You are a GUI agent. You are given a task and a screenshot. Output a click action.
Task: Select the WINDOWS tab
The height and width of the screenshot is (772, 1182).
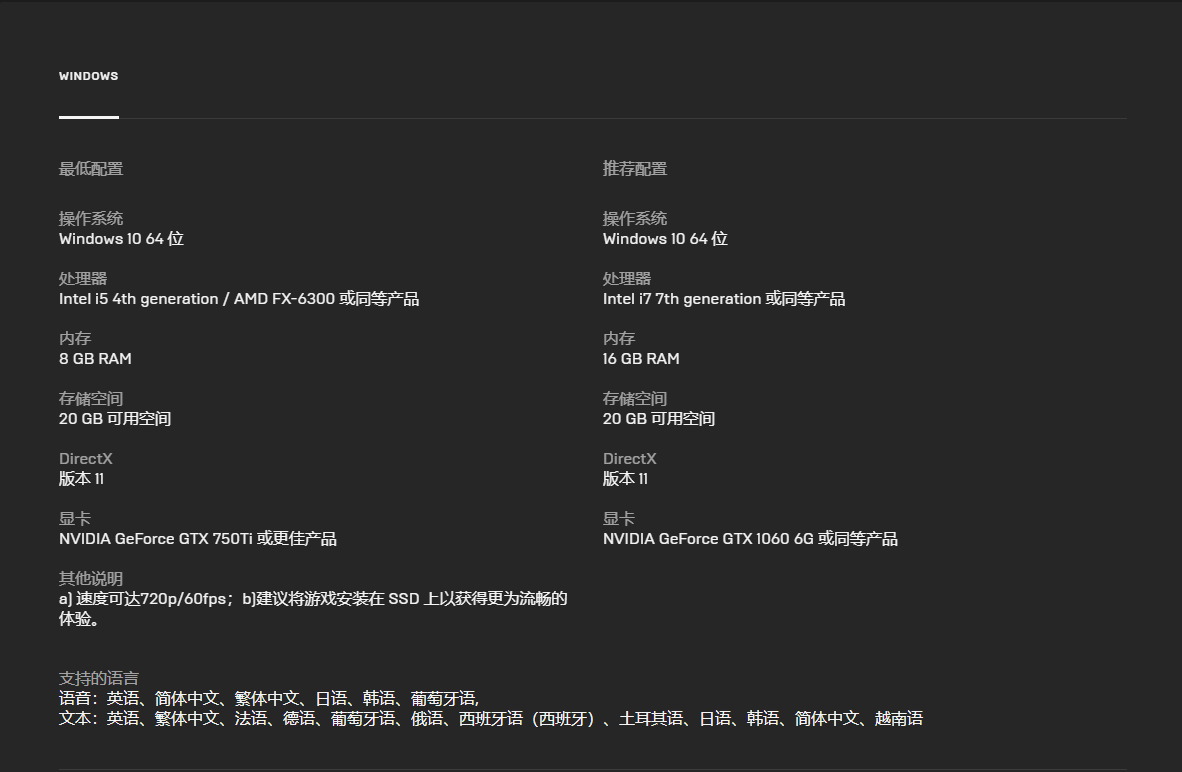point(88,76)
